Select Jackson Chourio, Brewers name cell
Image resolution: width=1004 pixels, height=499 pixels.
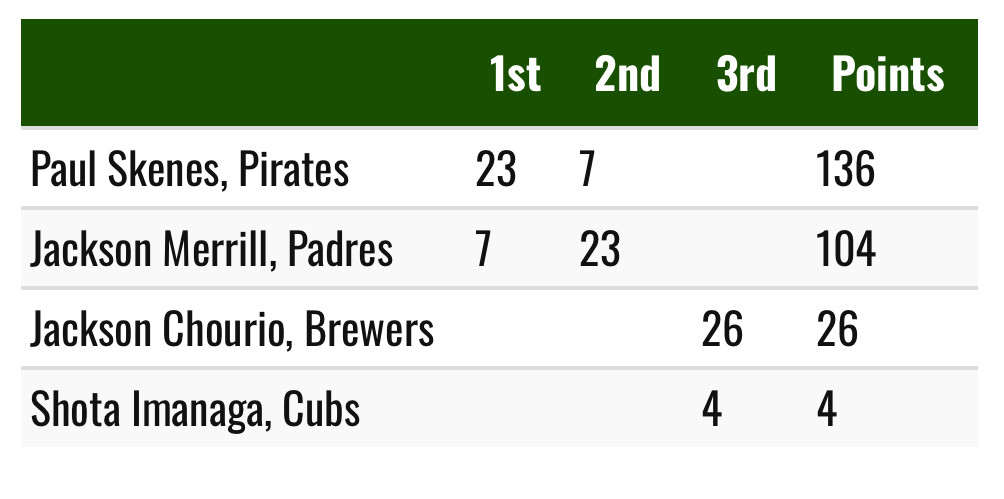click(232, 329)
